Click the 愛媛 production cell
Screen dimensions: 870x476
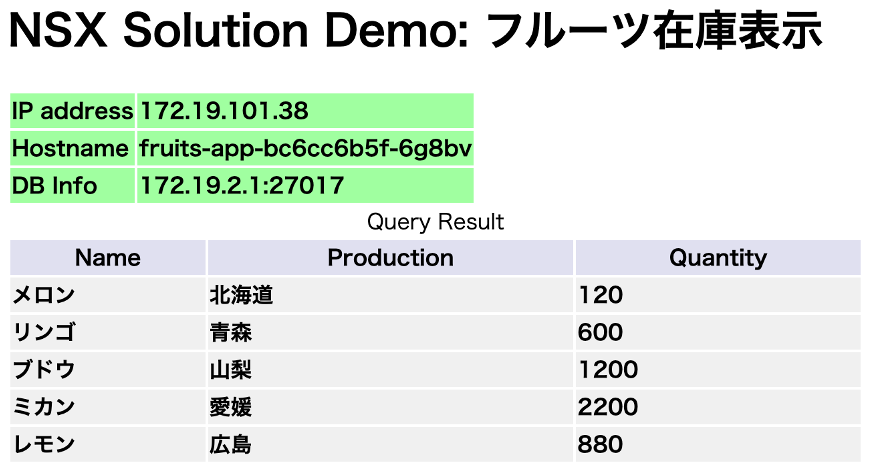pyautogui.click(x=231, y=407)
